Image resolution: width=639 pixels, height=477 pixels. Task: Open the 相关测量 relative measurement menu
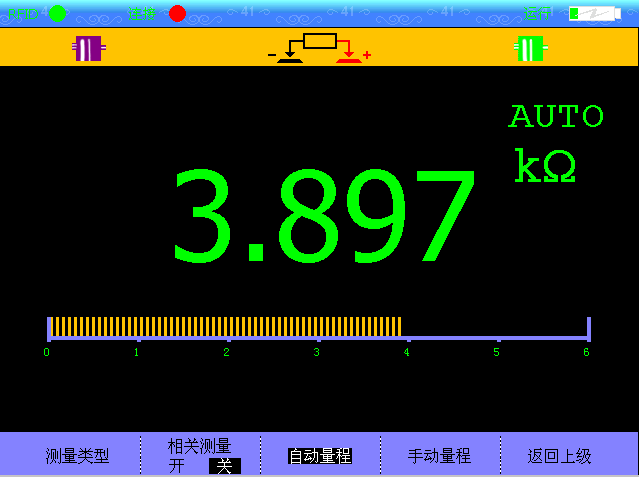199,446
